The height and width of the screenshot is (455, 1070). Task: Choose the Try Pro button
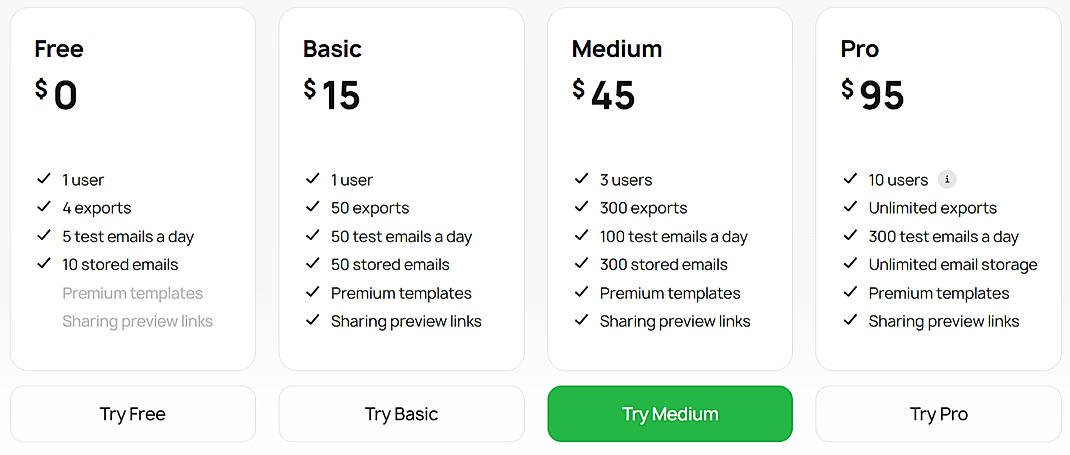click(938, 414)
